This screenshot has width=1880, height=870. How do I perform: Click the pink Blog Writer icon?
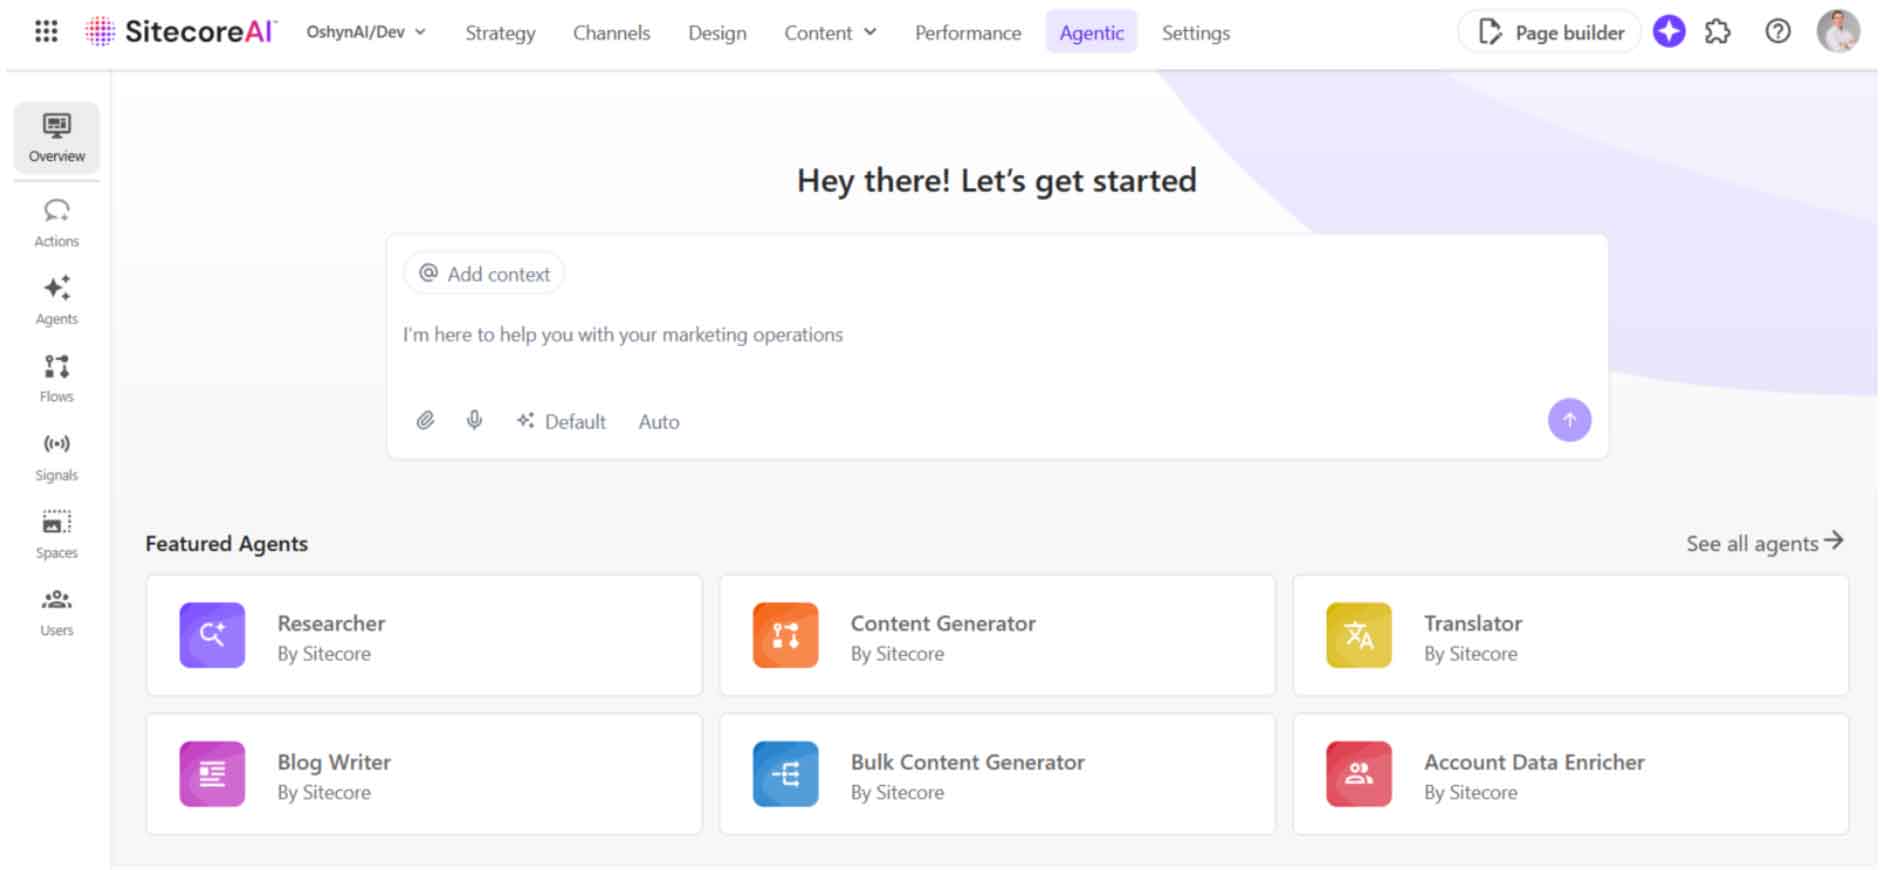(212, 774)
